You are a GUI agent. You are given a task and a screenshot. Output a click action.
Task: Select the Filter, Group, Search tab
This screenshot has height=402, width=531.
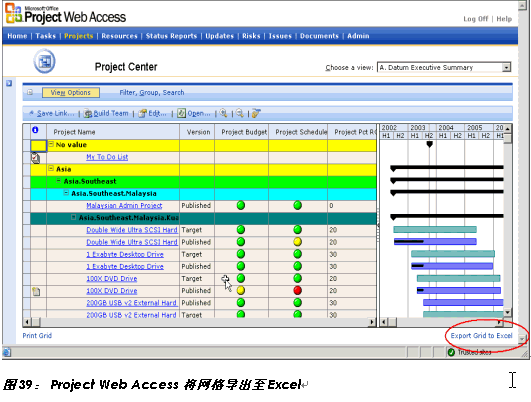[152, 92]
